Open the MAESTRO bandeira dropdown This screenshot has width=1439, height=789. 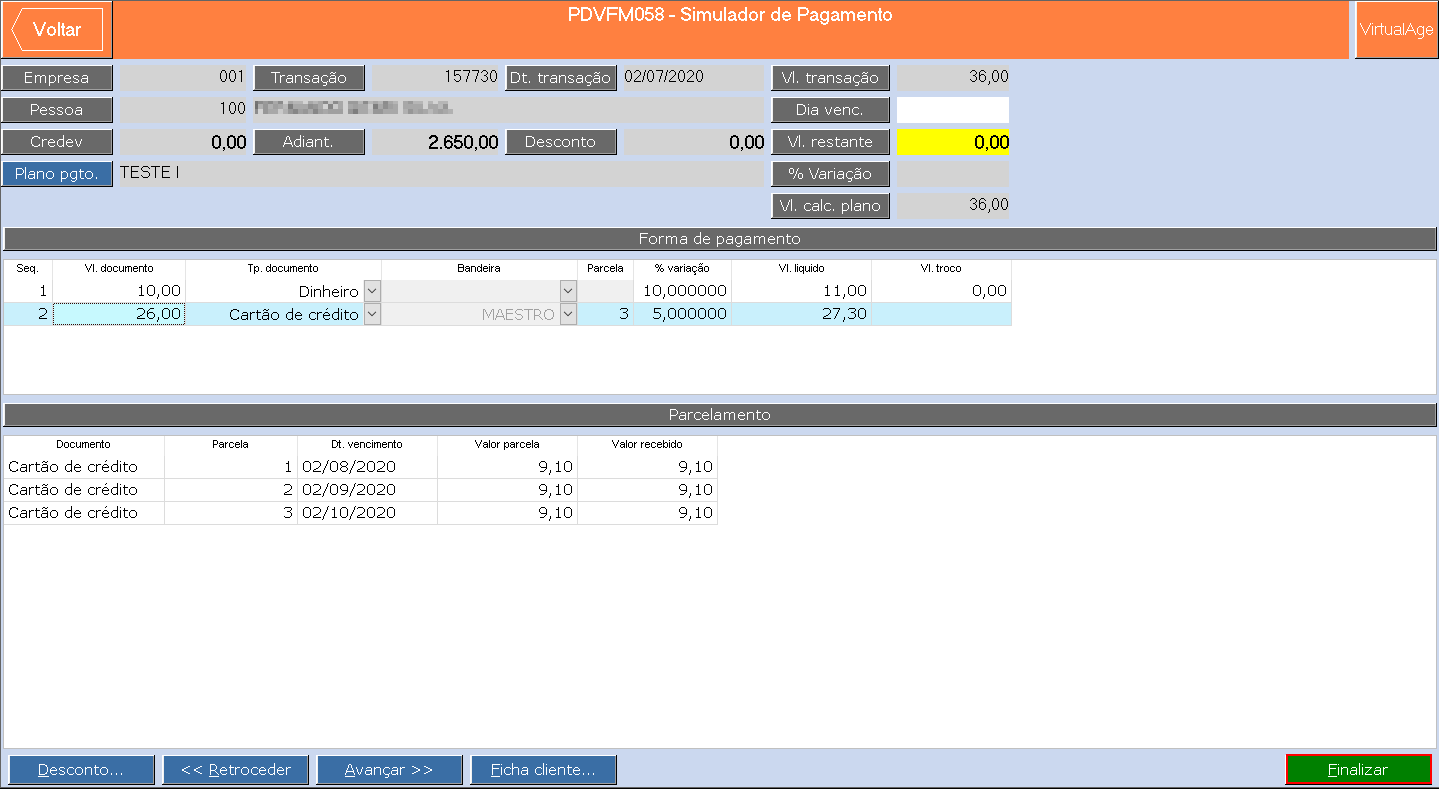(568, 314)
